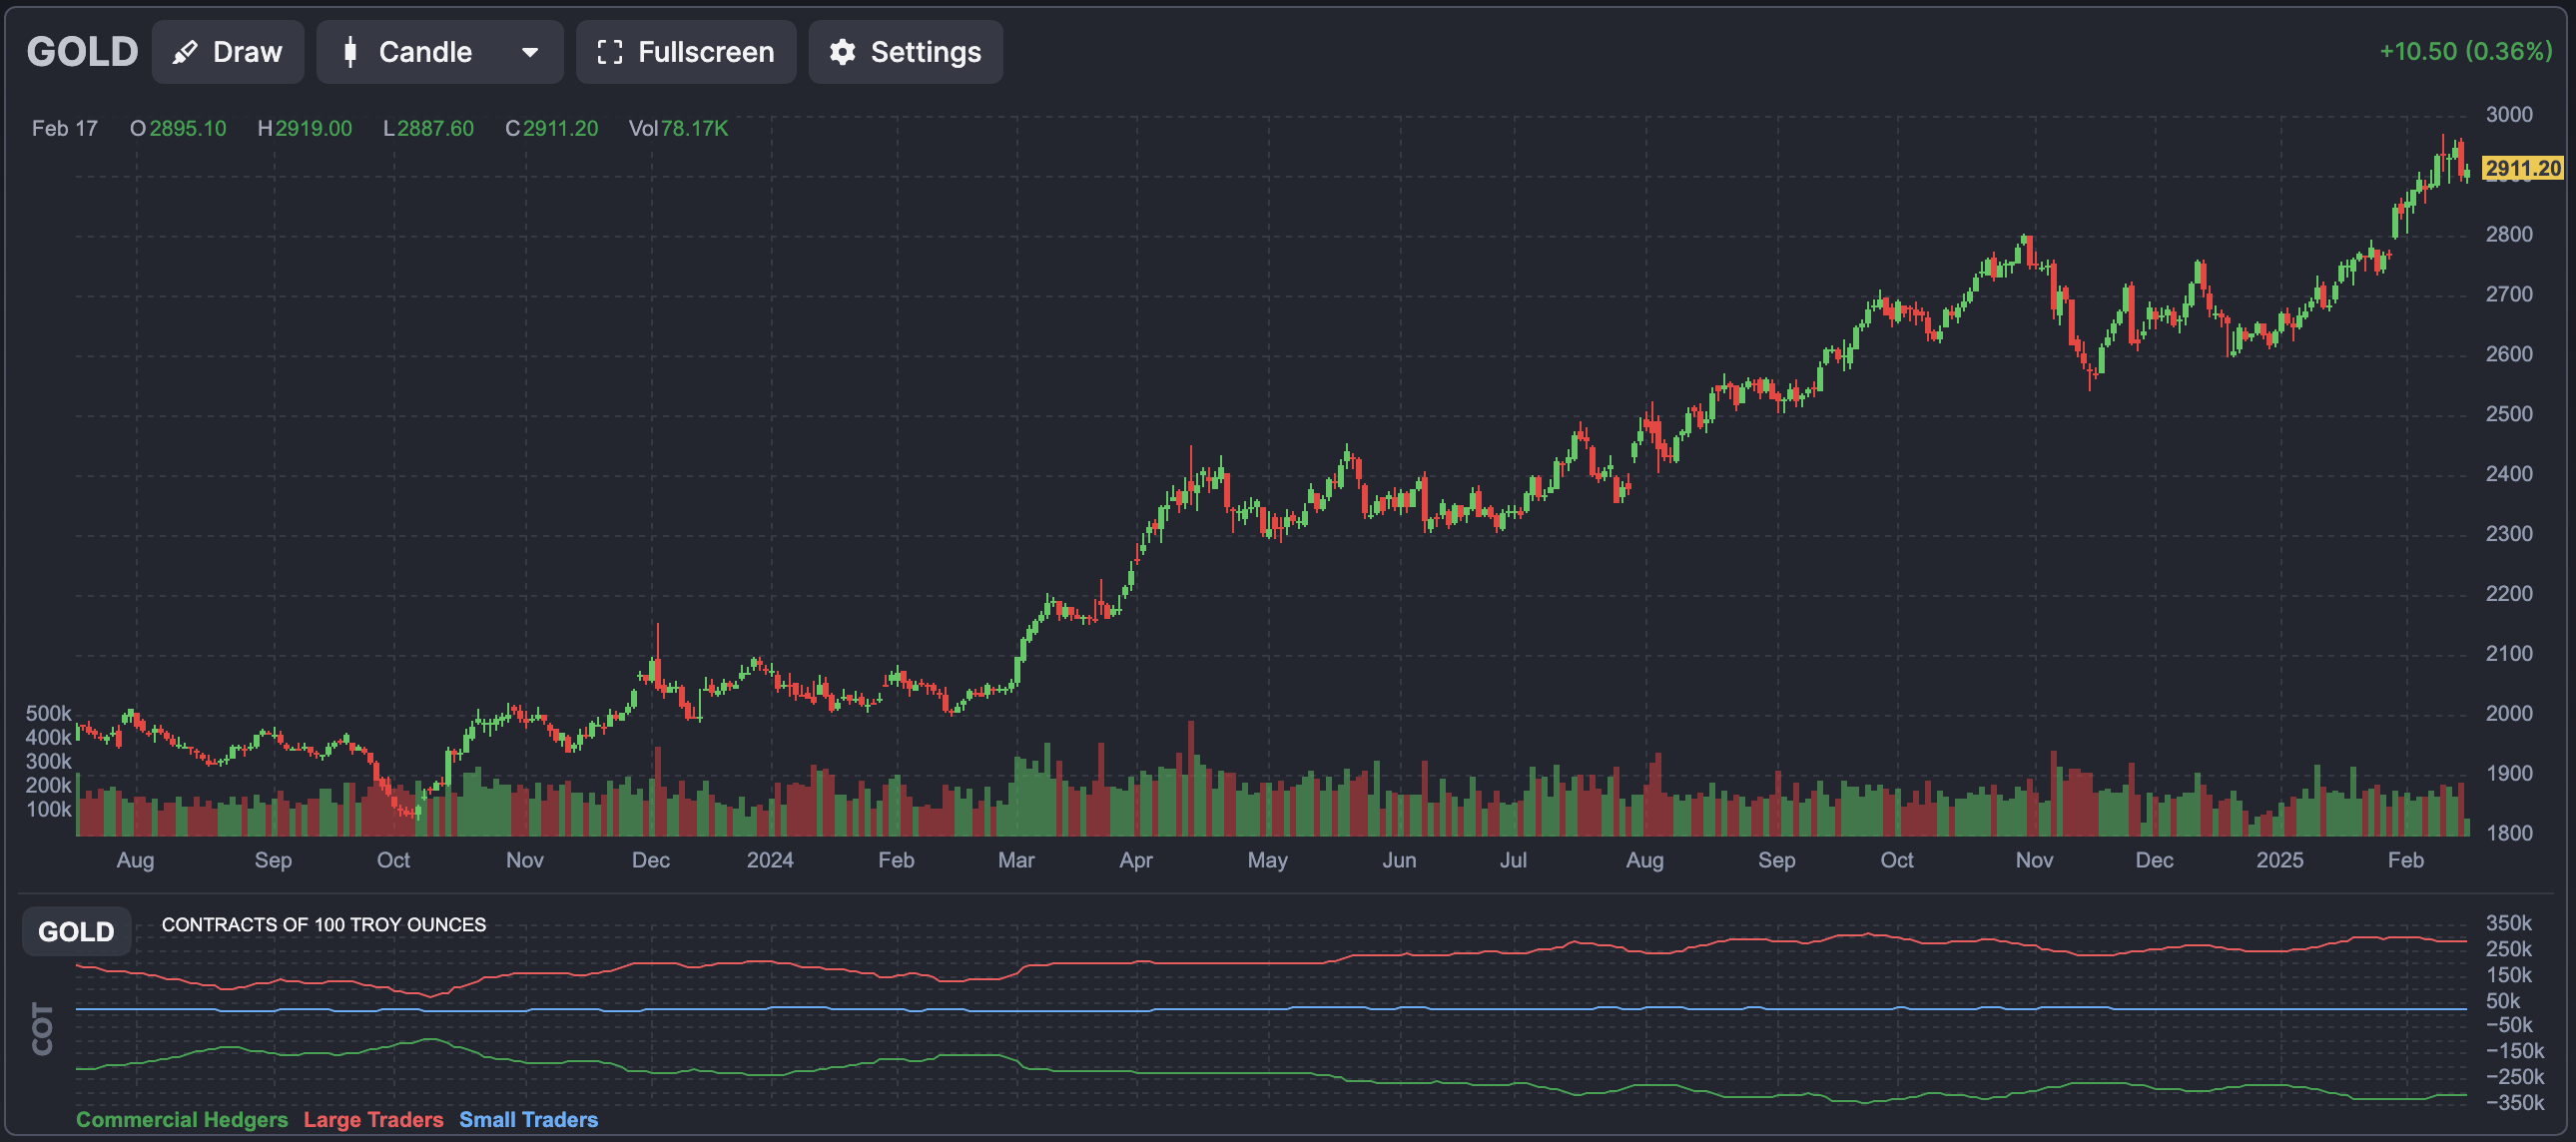
Task: Expand the Candle chart type dropdown arrow
Action: pyautogui.click(x=530, y=52)
